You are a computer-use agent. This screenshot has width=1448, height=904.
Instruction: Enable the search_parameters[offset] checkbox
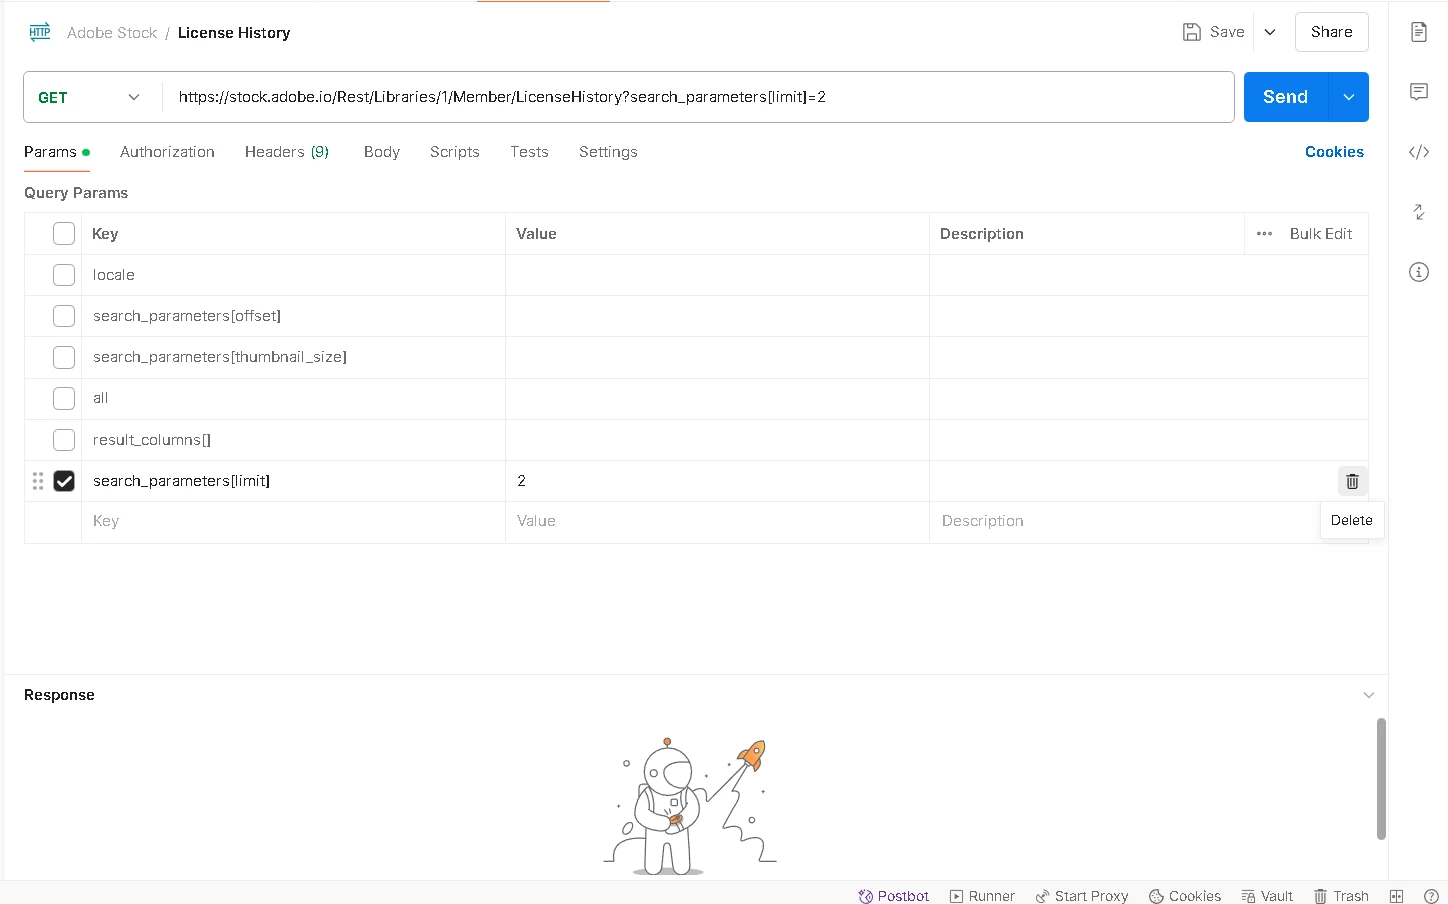click(x=64, y=316)
